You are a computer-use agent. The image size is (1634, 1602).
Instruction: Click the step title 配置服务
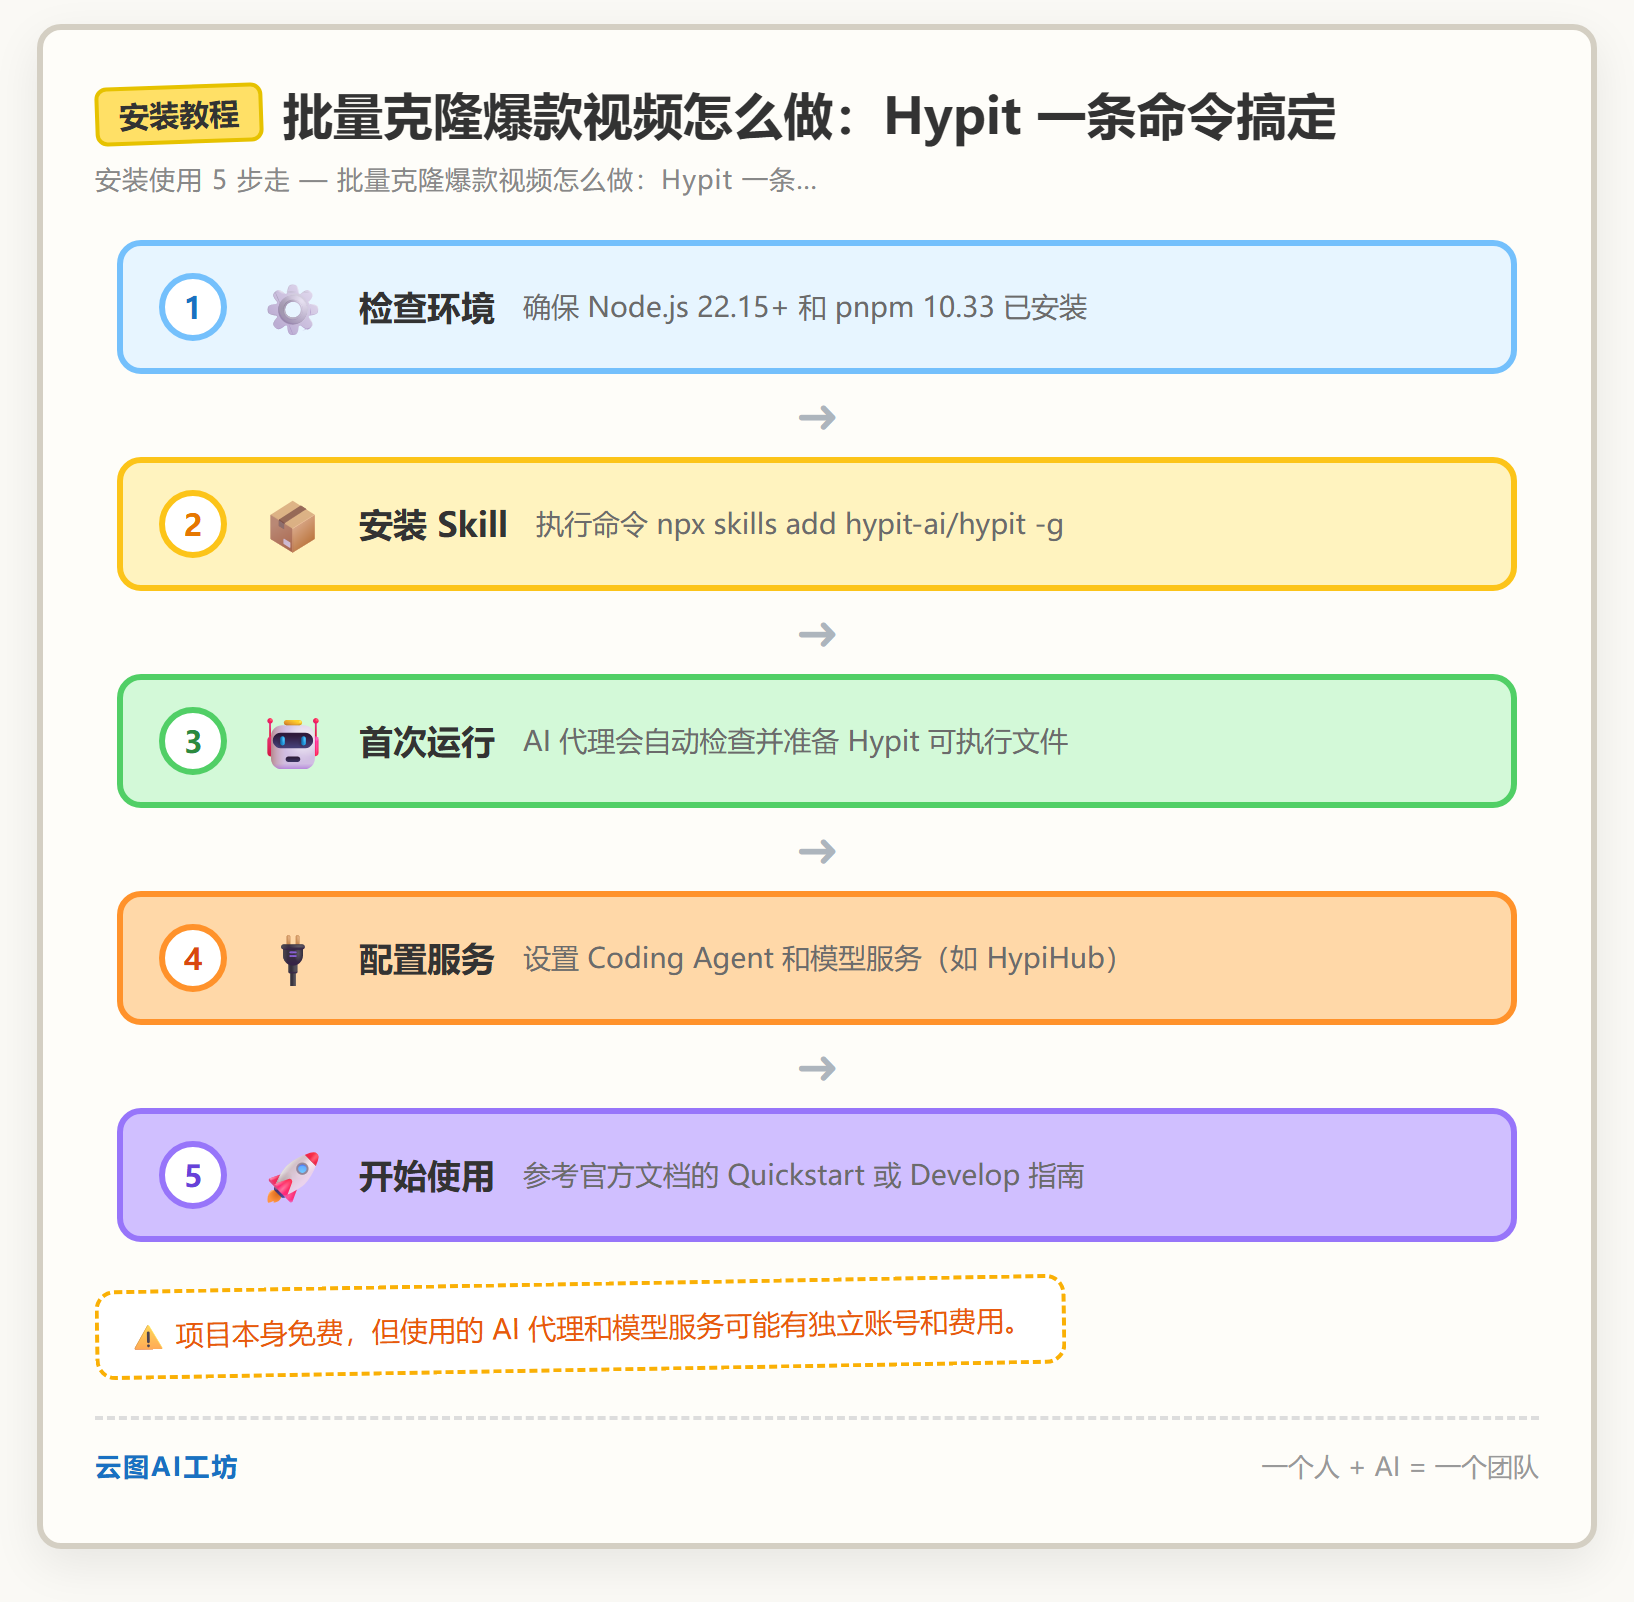coord(427,959)
